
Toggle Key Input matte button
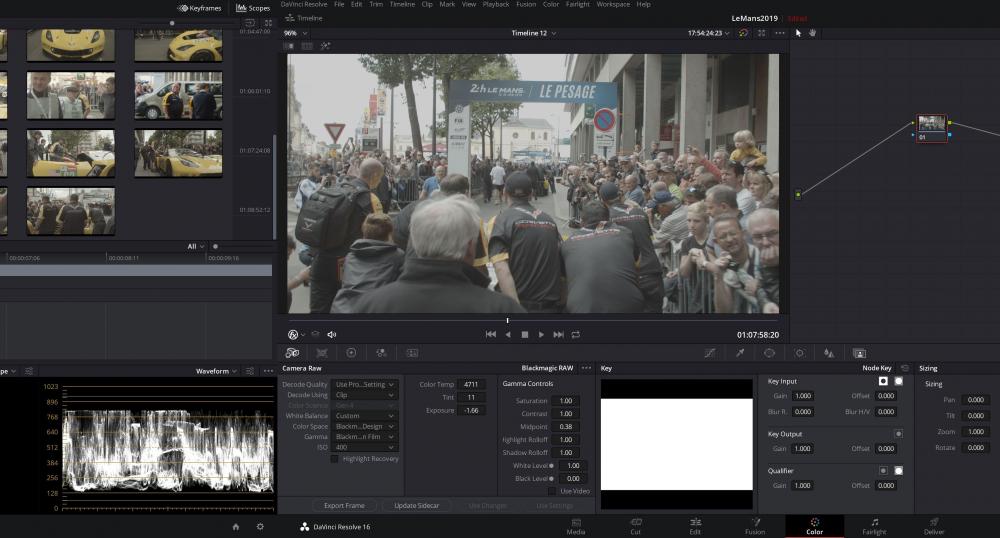883,381
